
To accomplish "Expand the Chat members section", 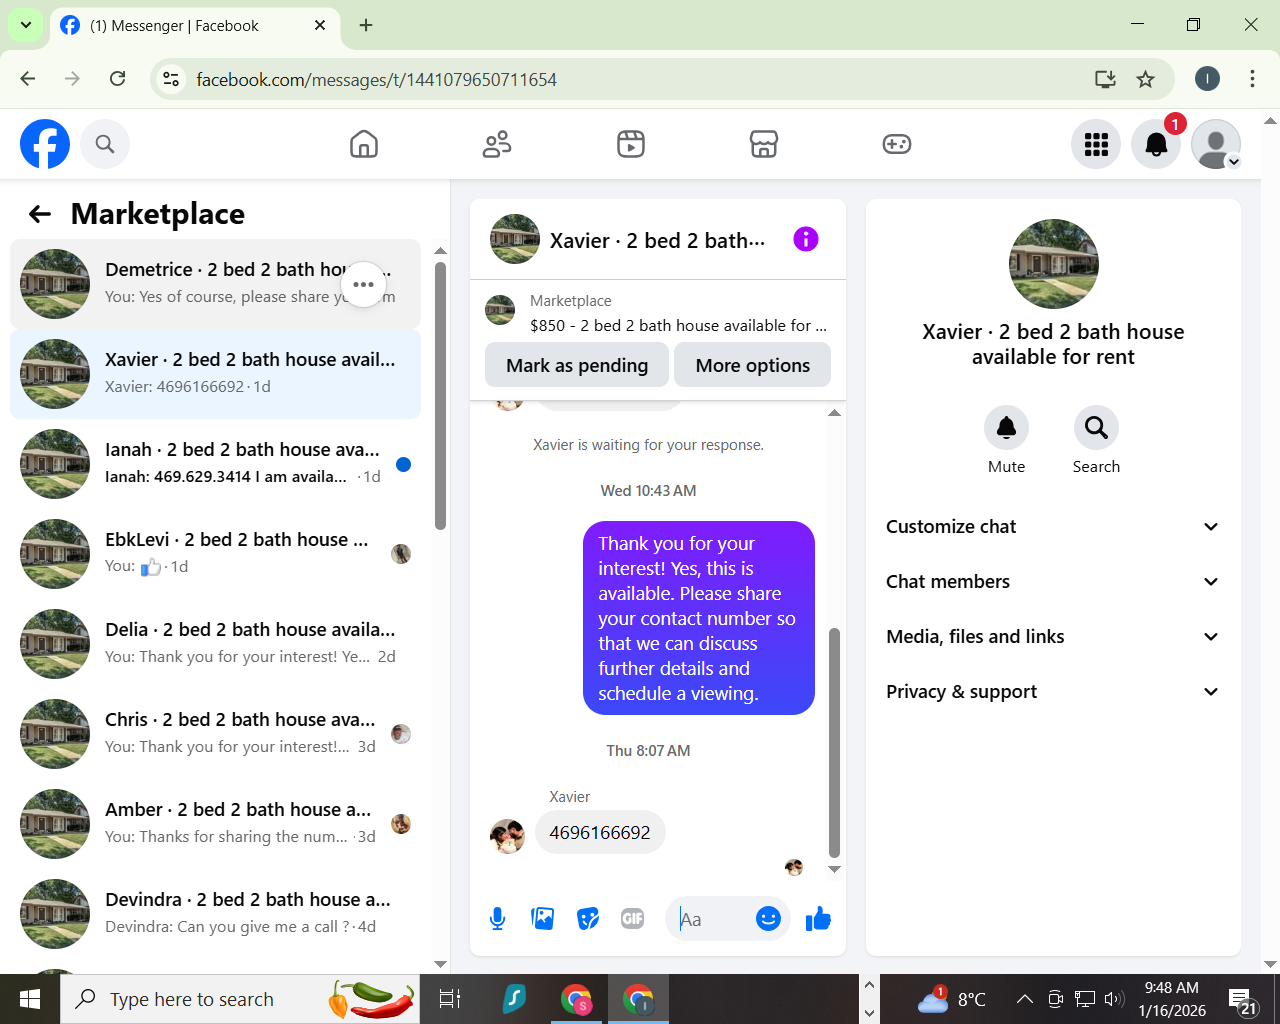I will (x=1053, y=582).
